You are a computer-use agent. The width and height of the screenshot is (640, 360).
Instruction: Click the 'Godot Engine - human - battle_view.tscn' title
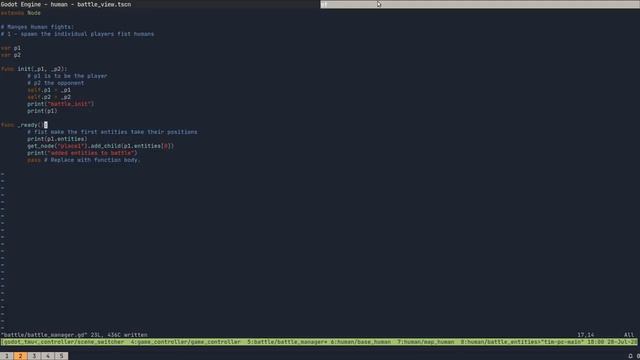(x=66, y=4)
